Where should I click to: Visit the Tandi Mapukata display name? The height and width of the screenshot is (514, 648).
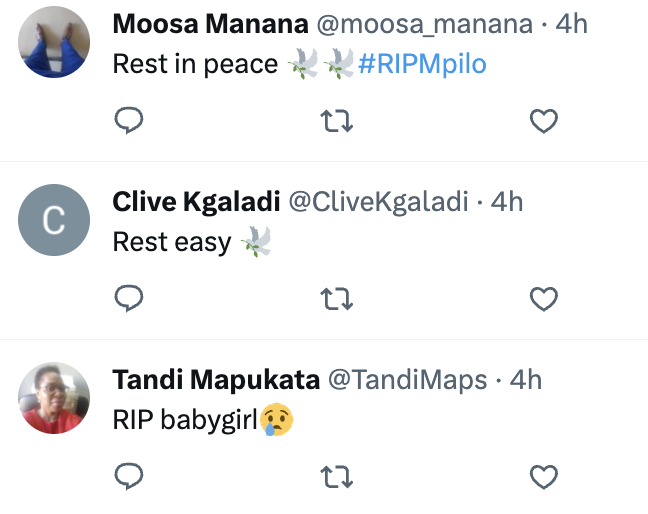216,380
